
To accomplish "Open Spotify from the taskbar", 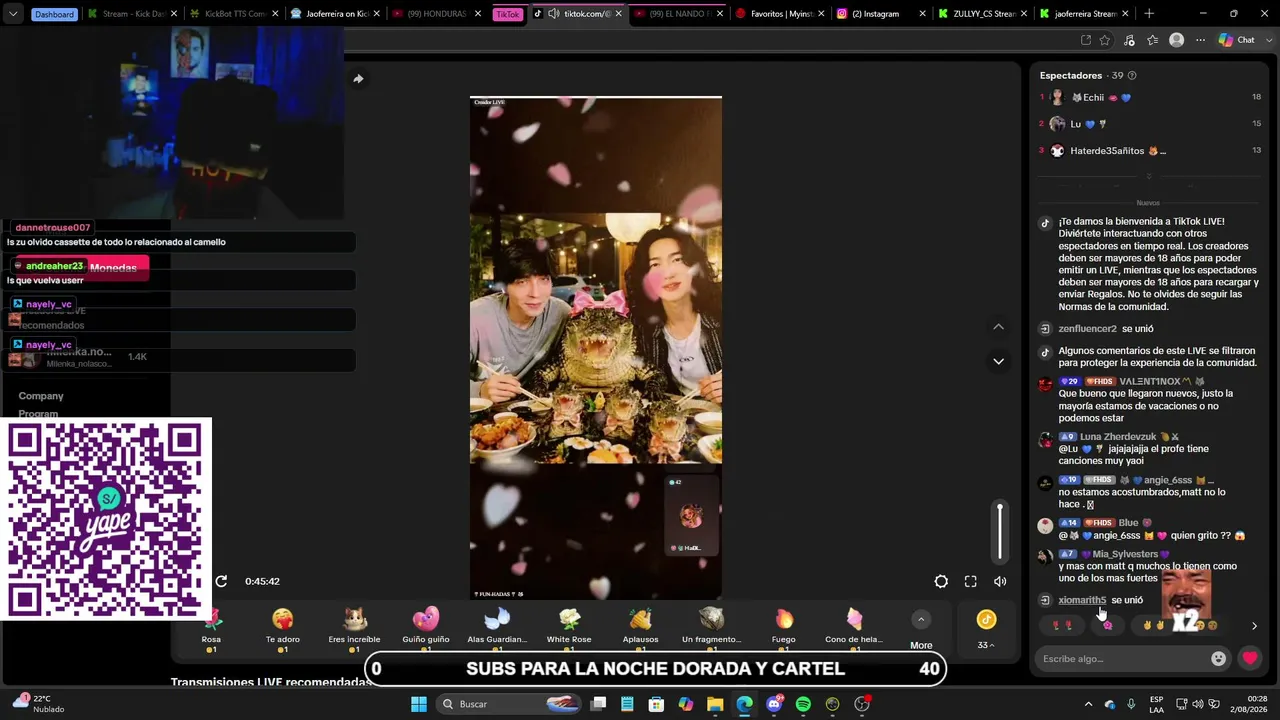I will 803,704.
